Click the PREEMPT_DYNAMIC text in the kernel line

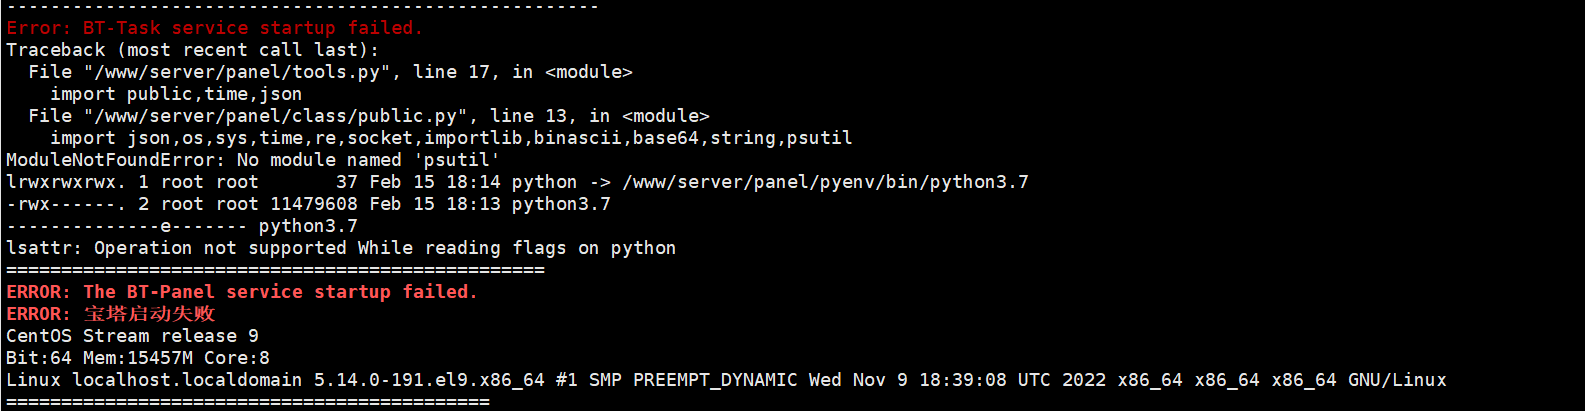click(715, 380)
